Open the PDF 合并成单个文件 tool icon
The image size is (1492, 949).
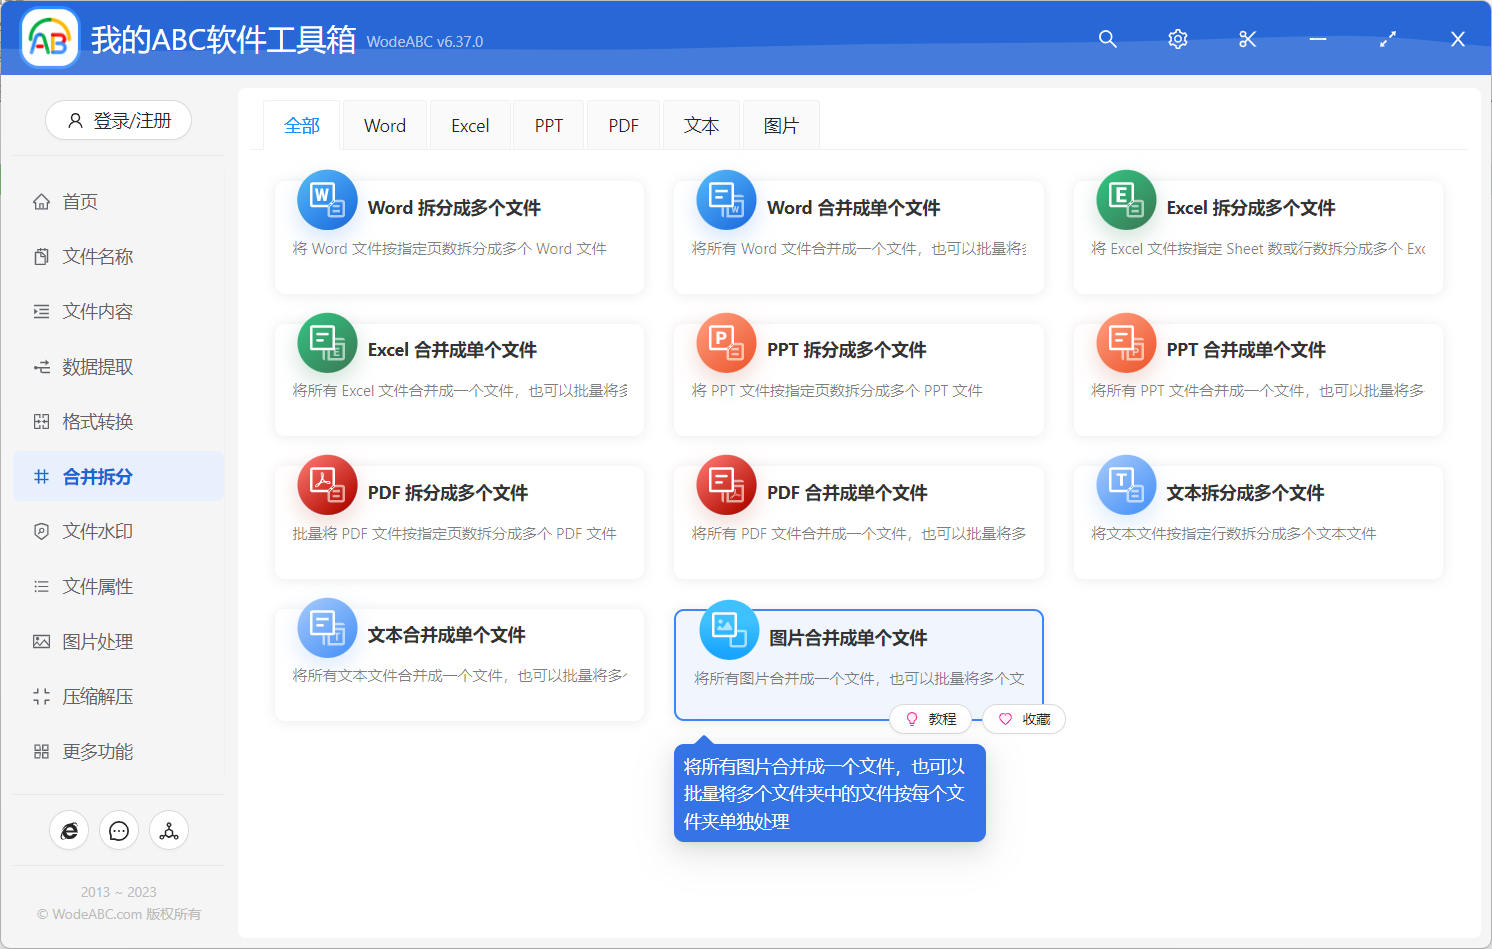727,485
